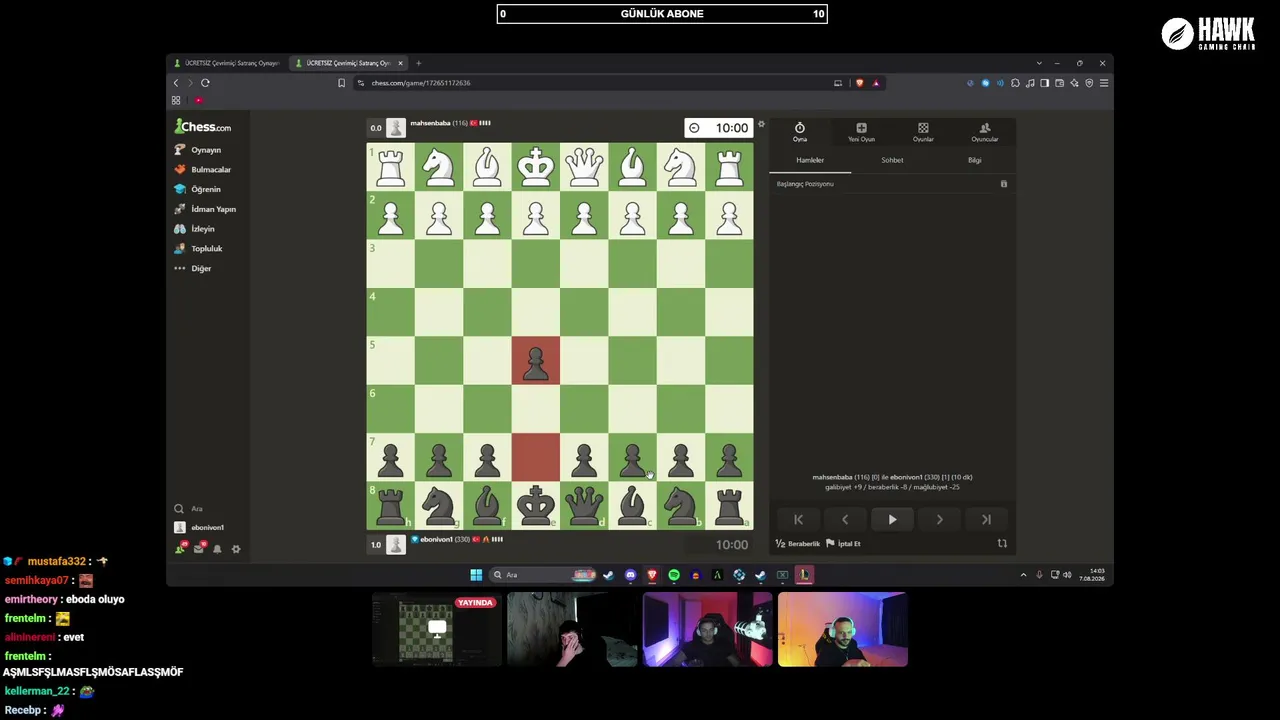The height and width of the screenshot is (720, 1280).
Task: Select the Hamleler tab
Action: [810, 160]
